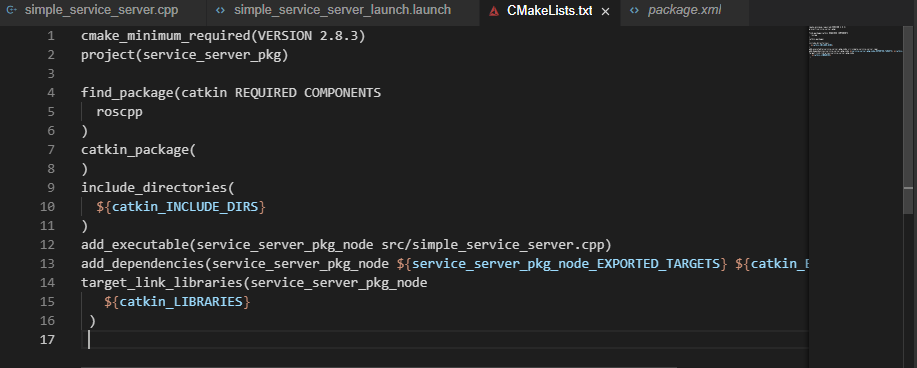The height and width of the screenshot is (368, 917).
Task: Click the catkin_package( text on line 7
Action: [139, 150]
